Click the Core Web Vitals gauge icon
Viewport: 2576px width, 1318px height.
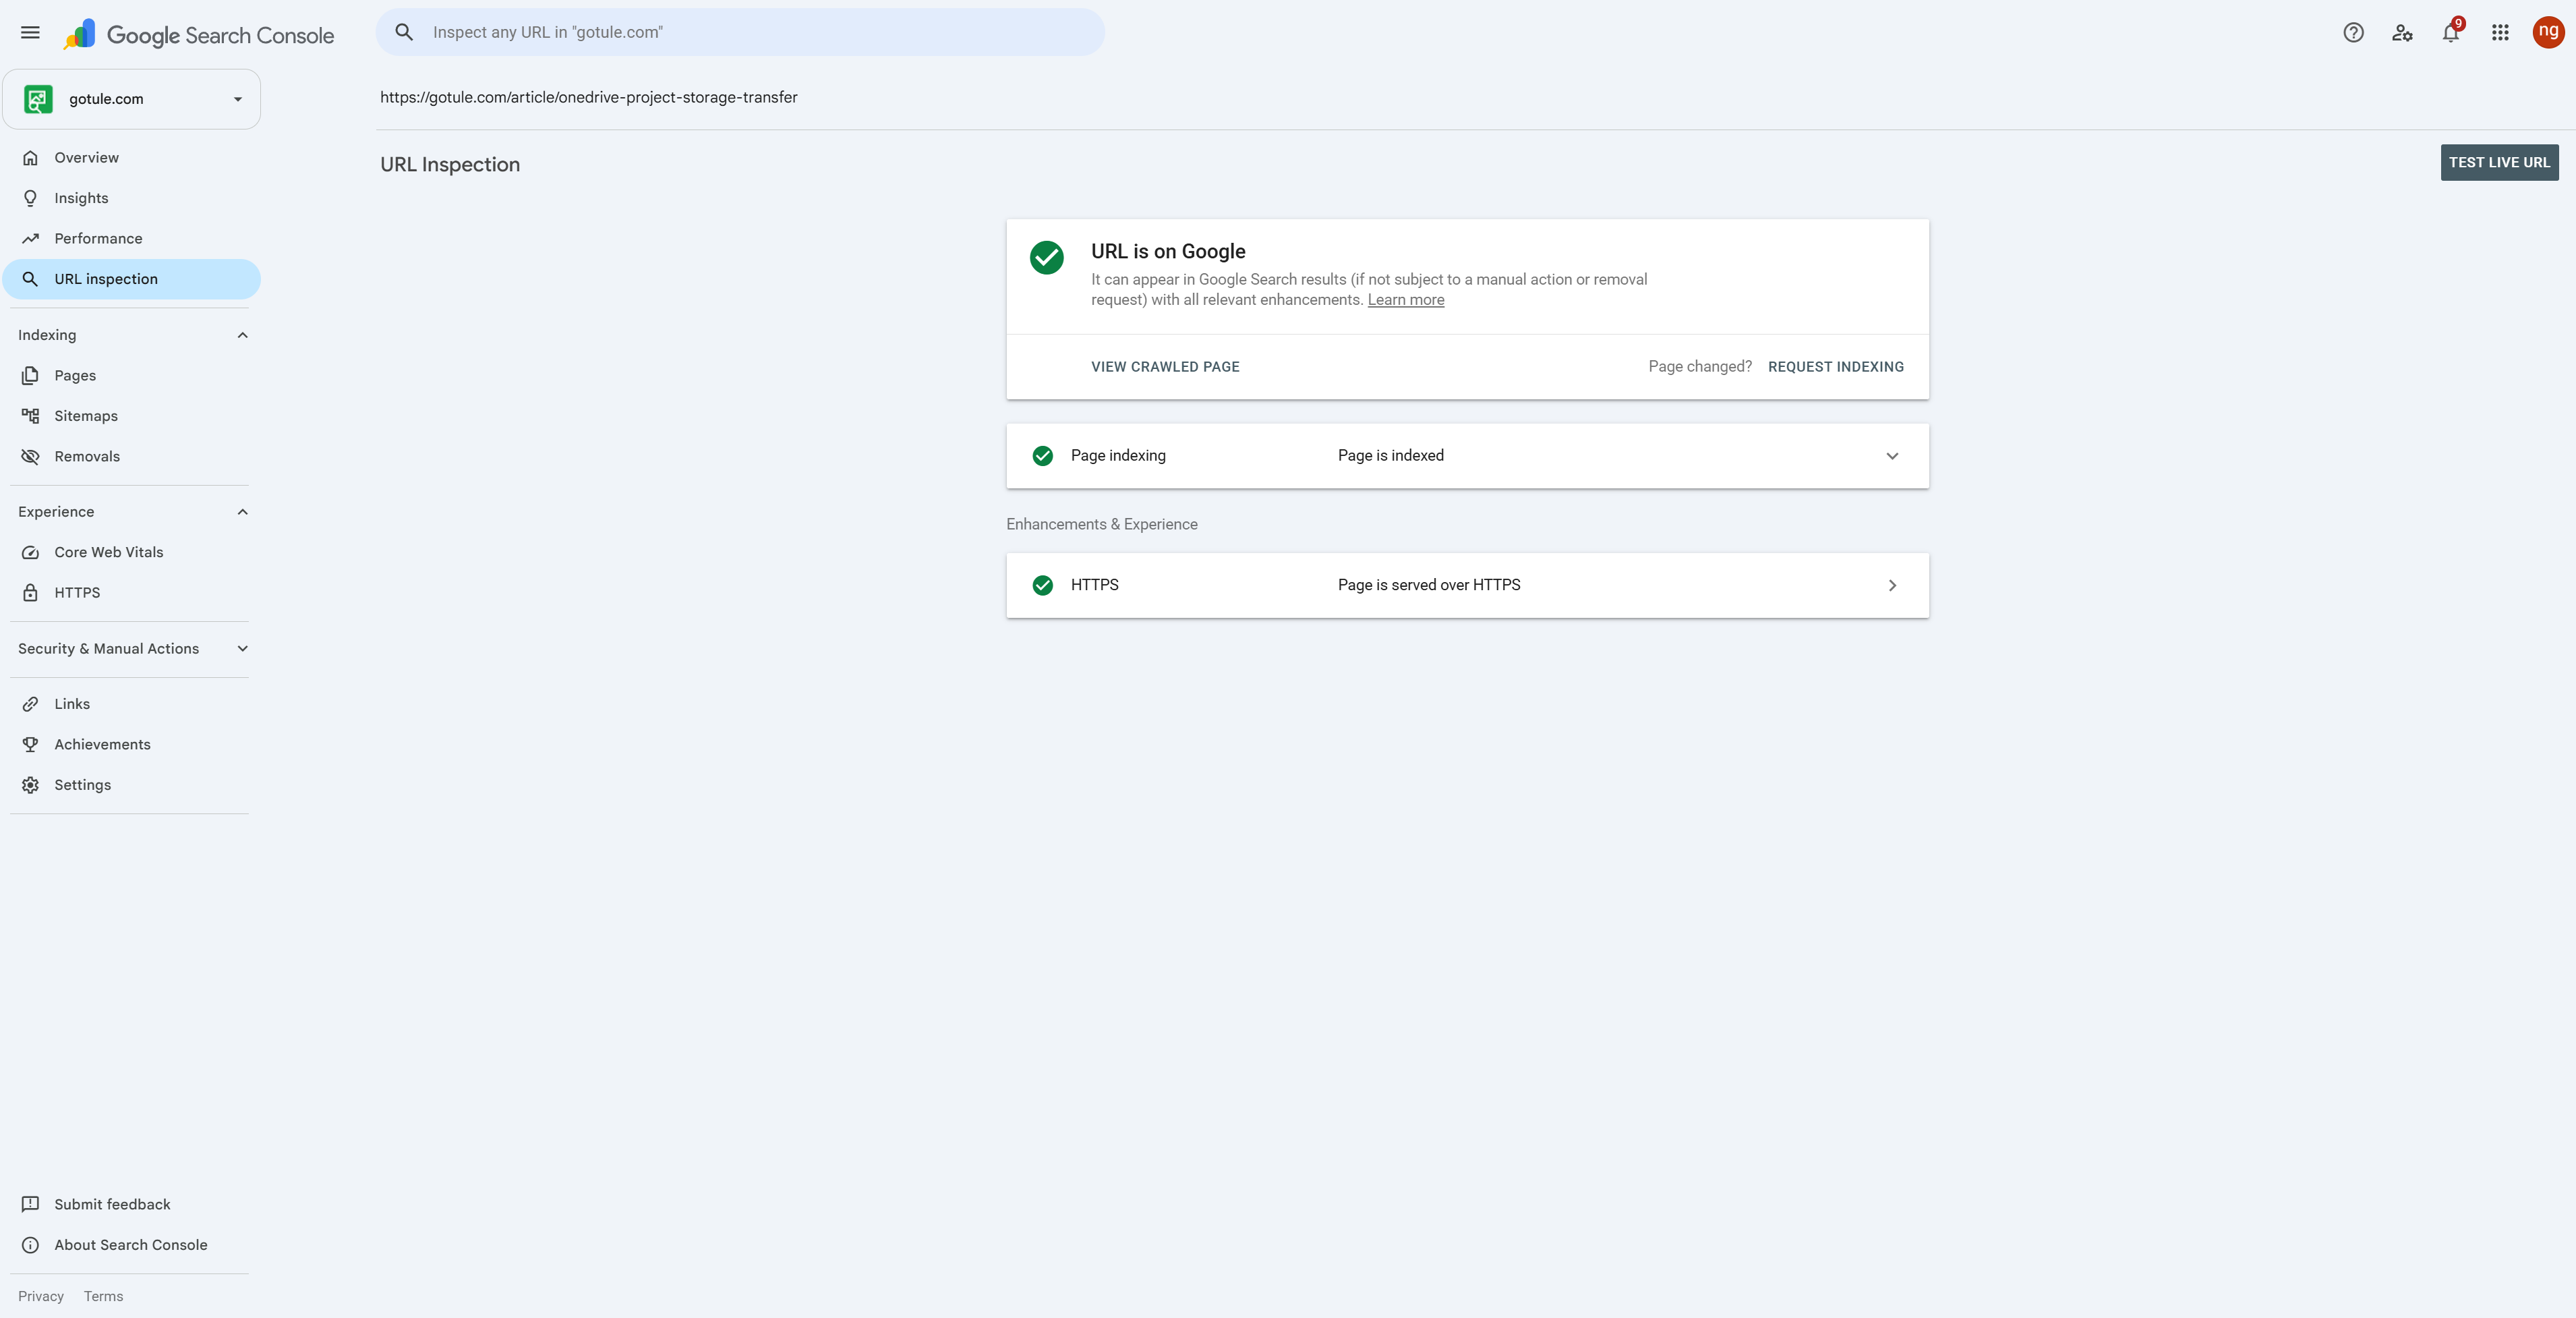(x=31, y=553)
